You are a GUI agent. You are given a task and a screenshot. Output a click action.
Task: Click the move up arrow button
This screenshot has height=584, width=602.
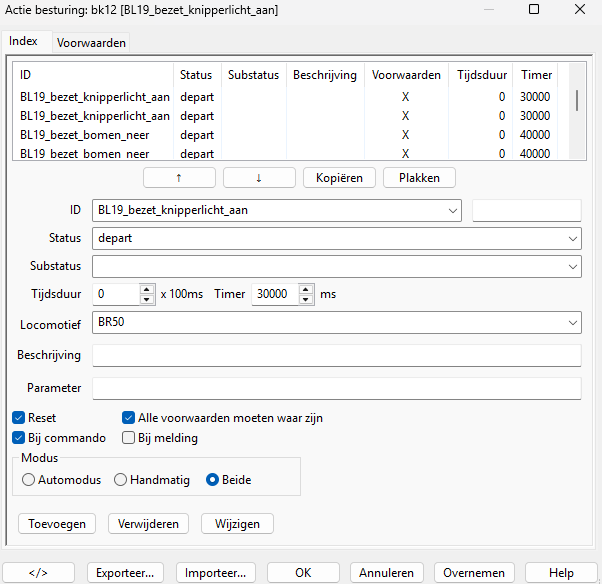179,177
